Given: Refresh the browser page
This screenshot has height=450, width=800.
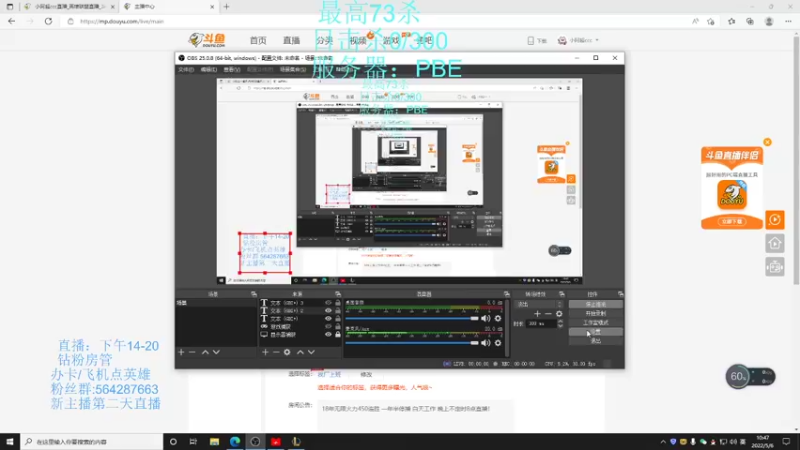Looking at the screenshot, I should click(48, 21).
